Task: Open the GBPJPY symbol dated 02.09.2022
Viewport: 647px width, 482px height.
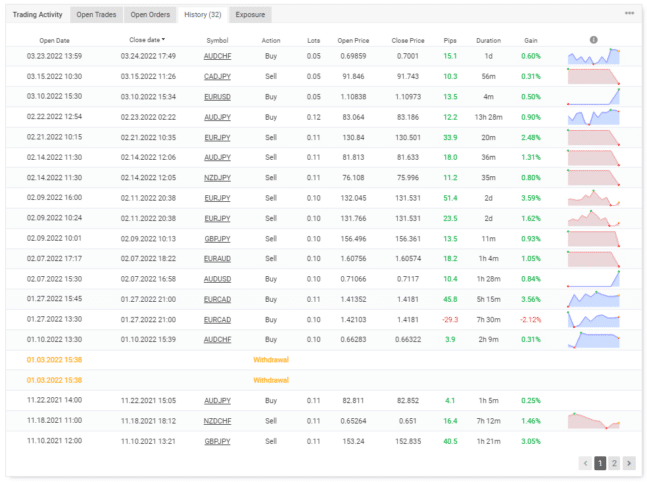Action: pos(217,238)
